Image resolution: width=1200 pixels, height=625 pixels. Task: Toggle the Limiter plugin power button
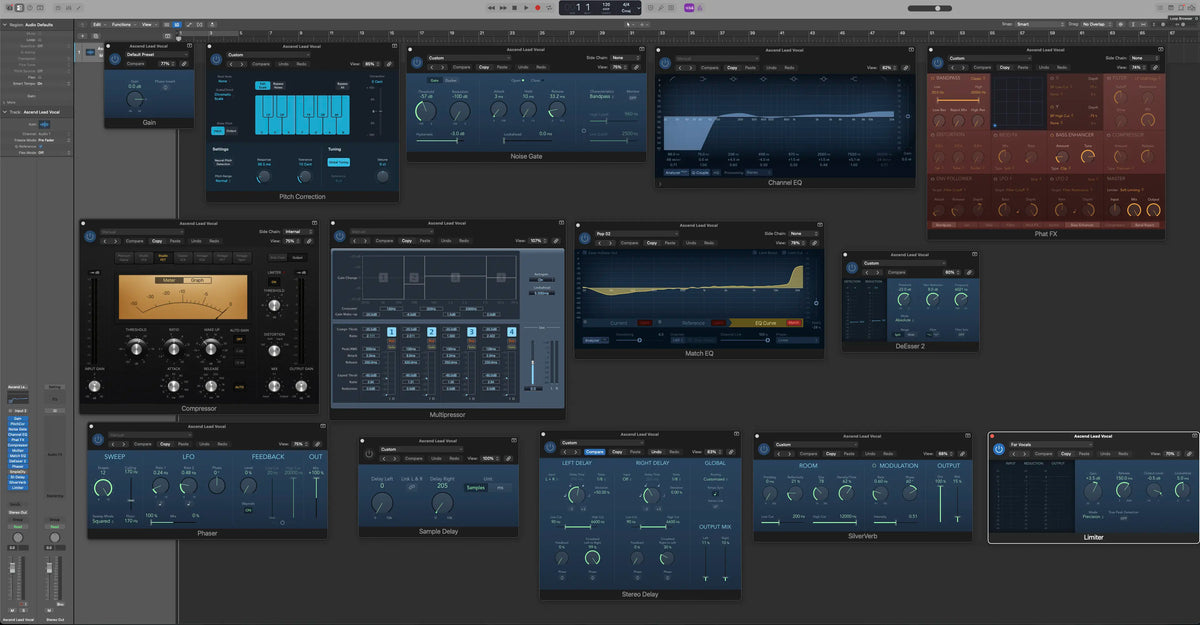point(998,449)
